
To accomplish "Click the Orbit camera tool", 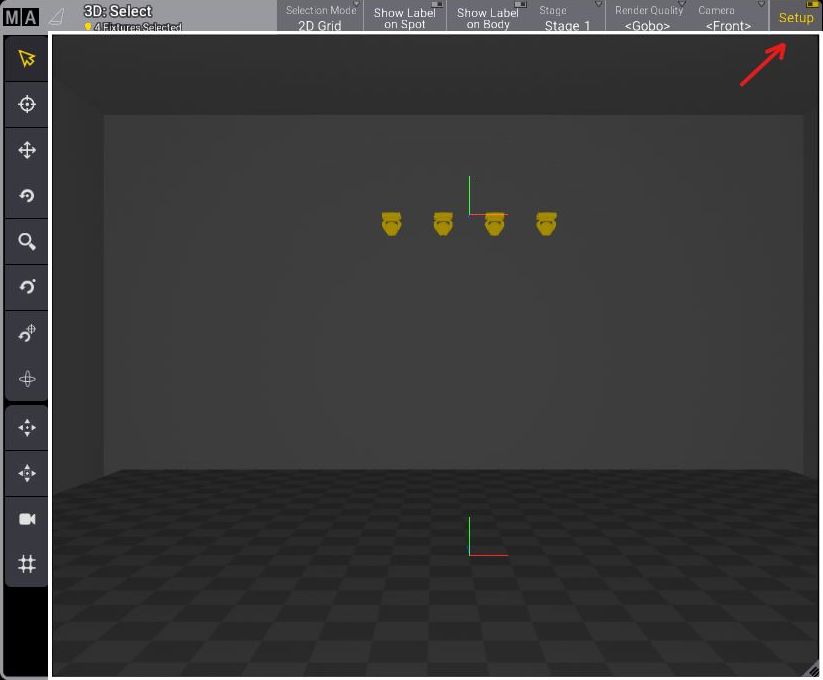I will [x=27, y=287].
